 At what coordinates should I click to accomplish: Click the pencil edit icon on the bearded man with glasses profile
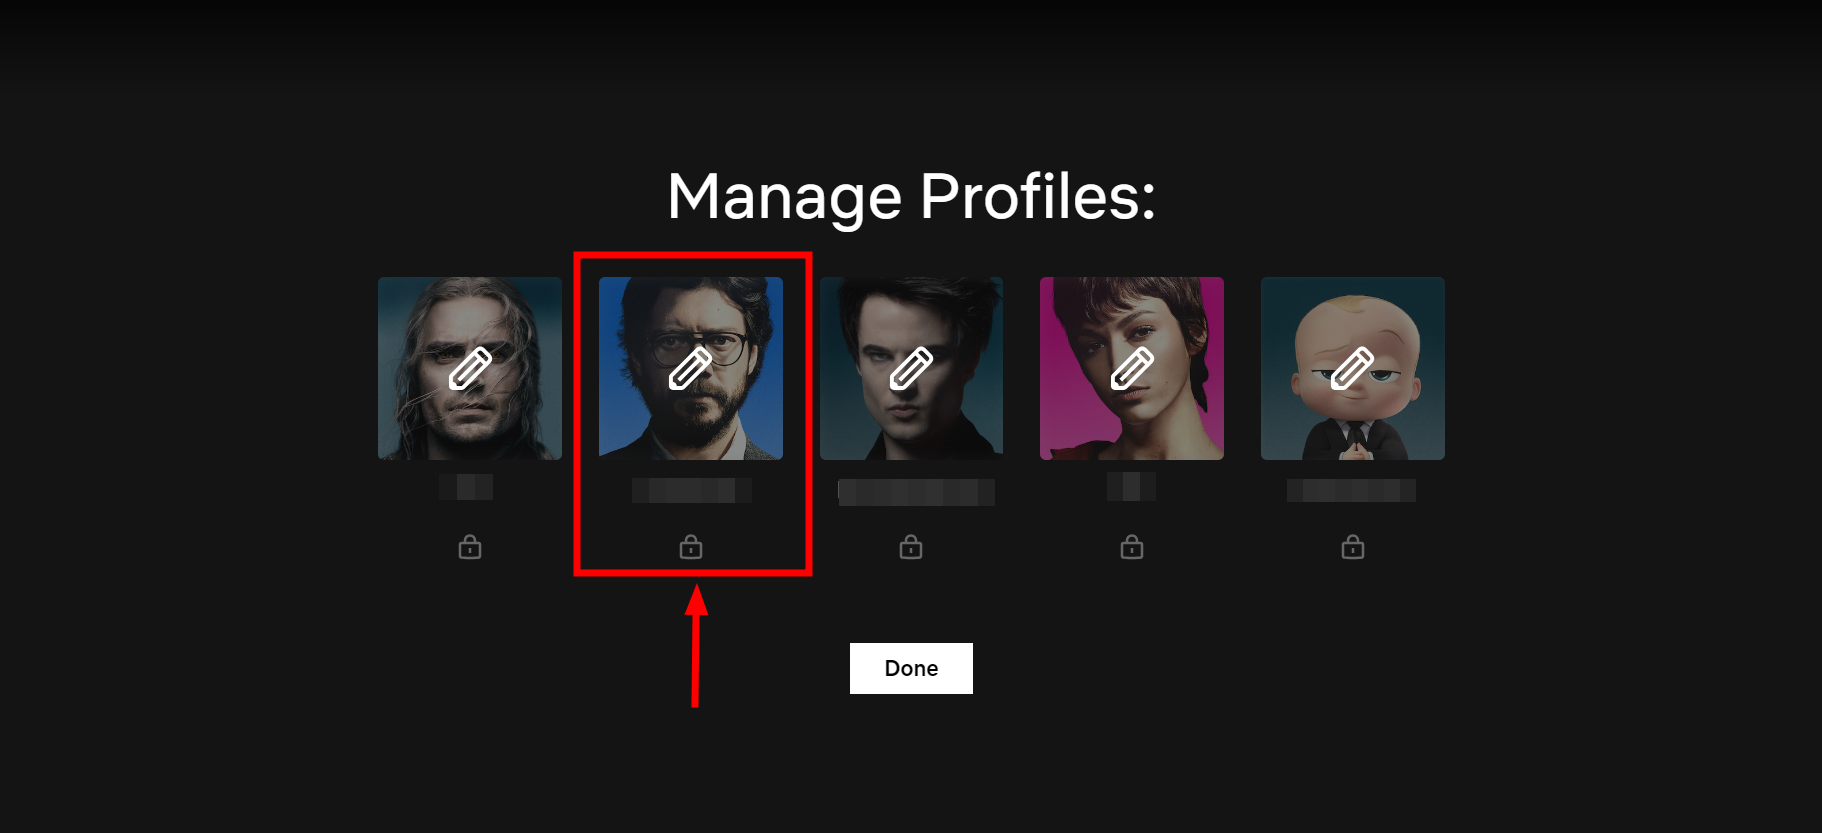coord(690,368)
